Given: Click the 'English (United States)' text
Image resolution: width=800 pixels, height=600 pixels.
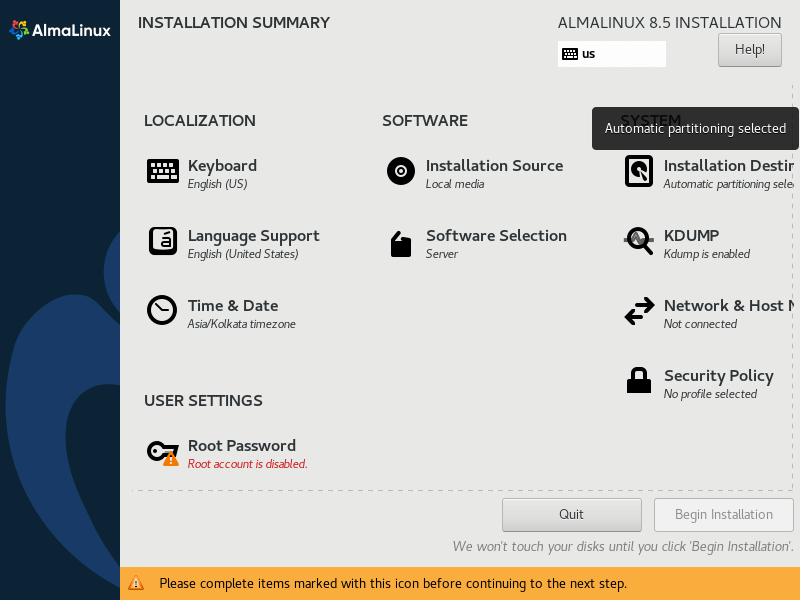Looking at the screenshot, I should (243, 254).
